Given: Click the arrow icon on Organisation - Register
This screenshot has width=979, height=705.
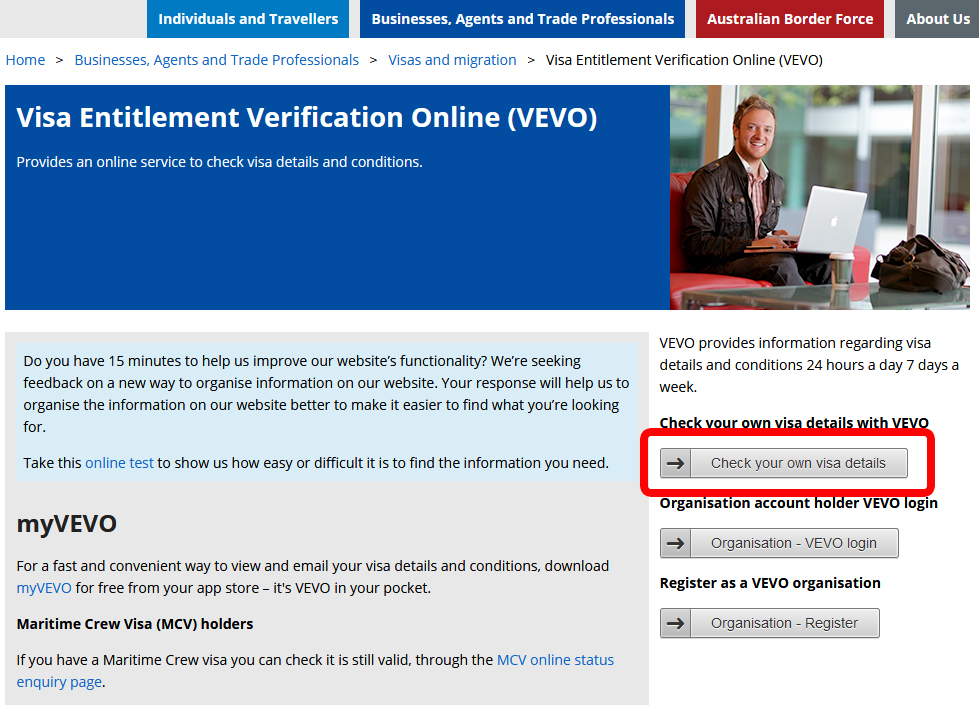Looking at the screenshot, I should [x=676, y=623].
